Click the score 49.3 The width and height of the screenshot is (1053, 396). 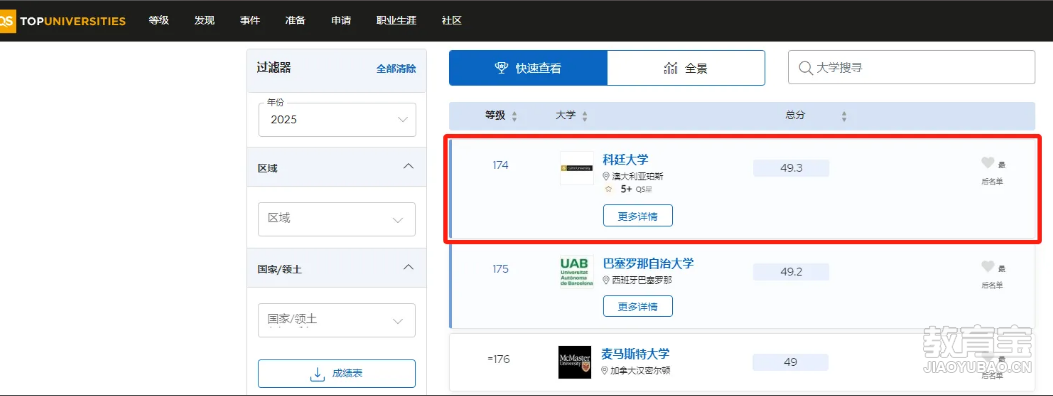click(791, 168)
